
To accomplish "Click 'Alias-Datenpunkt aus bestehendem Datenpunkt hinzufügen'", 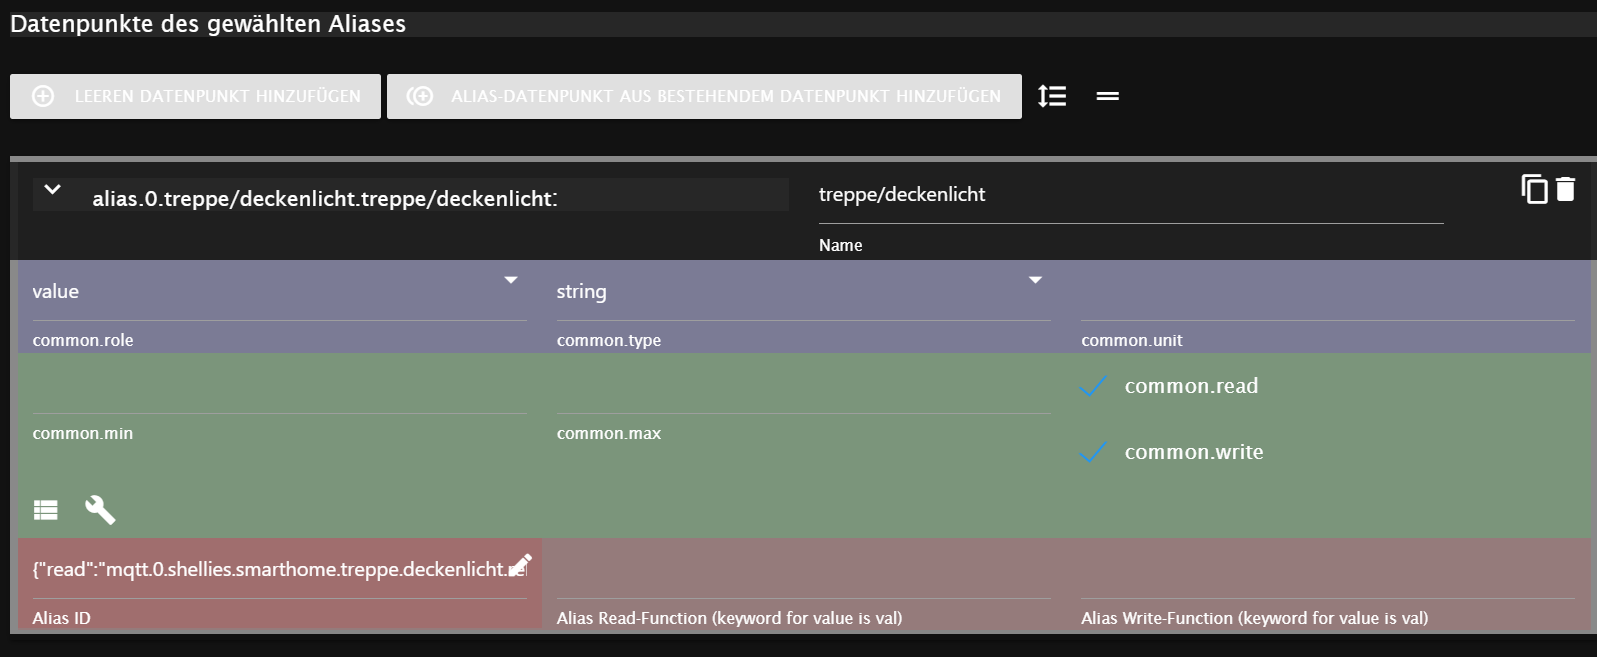I will point(704,96).
